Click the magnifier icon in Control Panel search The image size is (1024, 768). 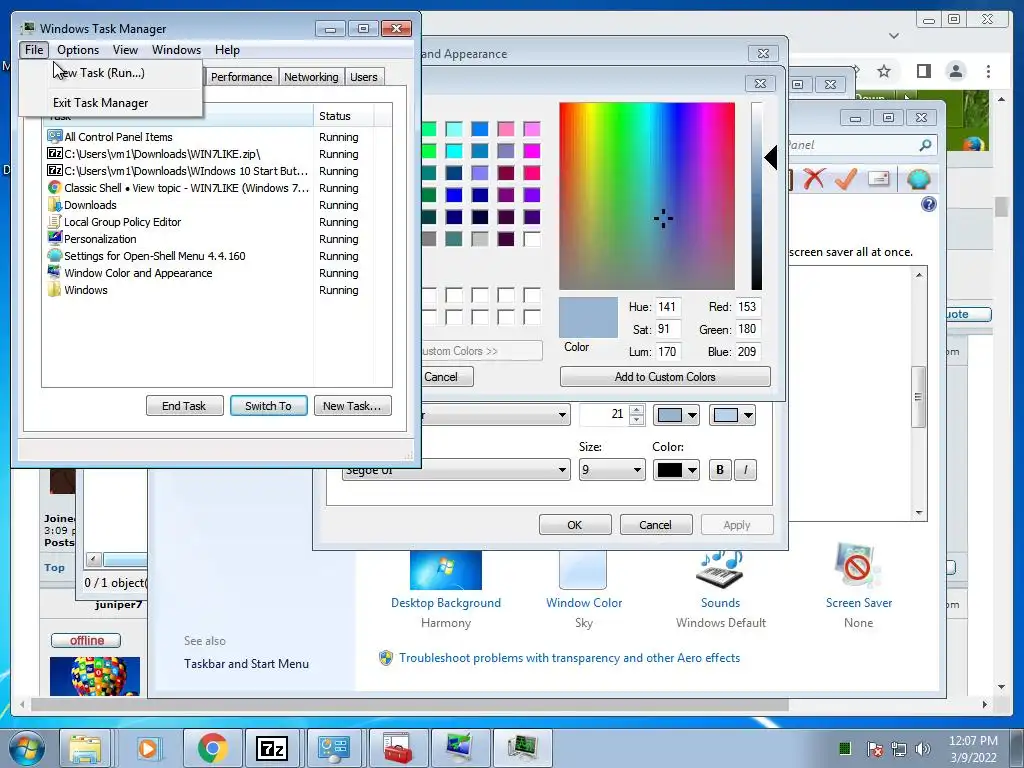(925, 145)
